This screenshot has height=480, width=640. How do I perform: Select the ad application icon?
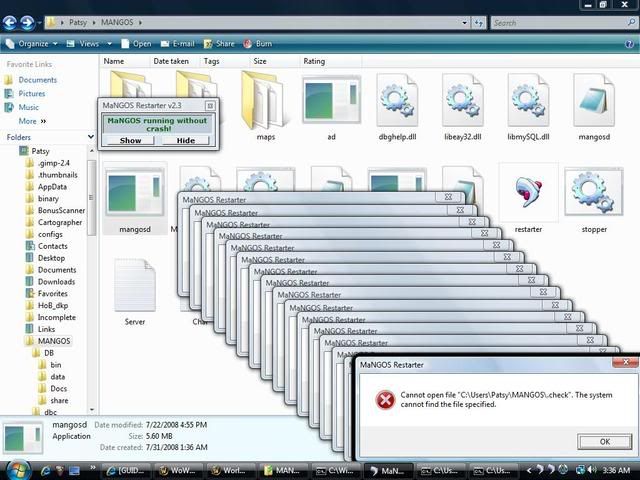(331, 99)
